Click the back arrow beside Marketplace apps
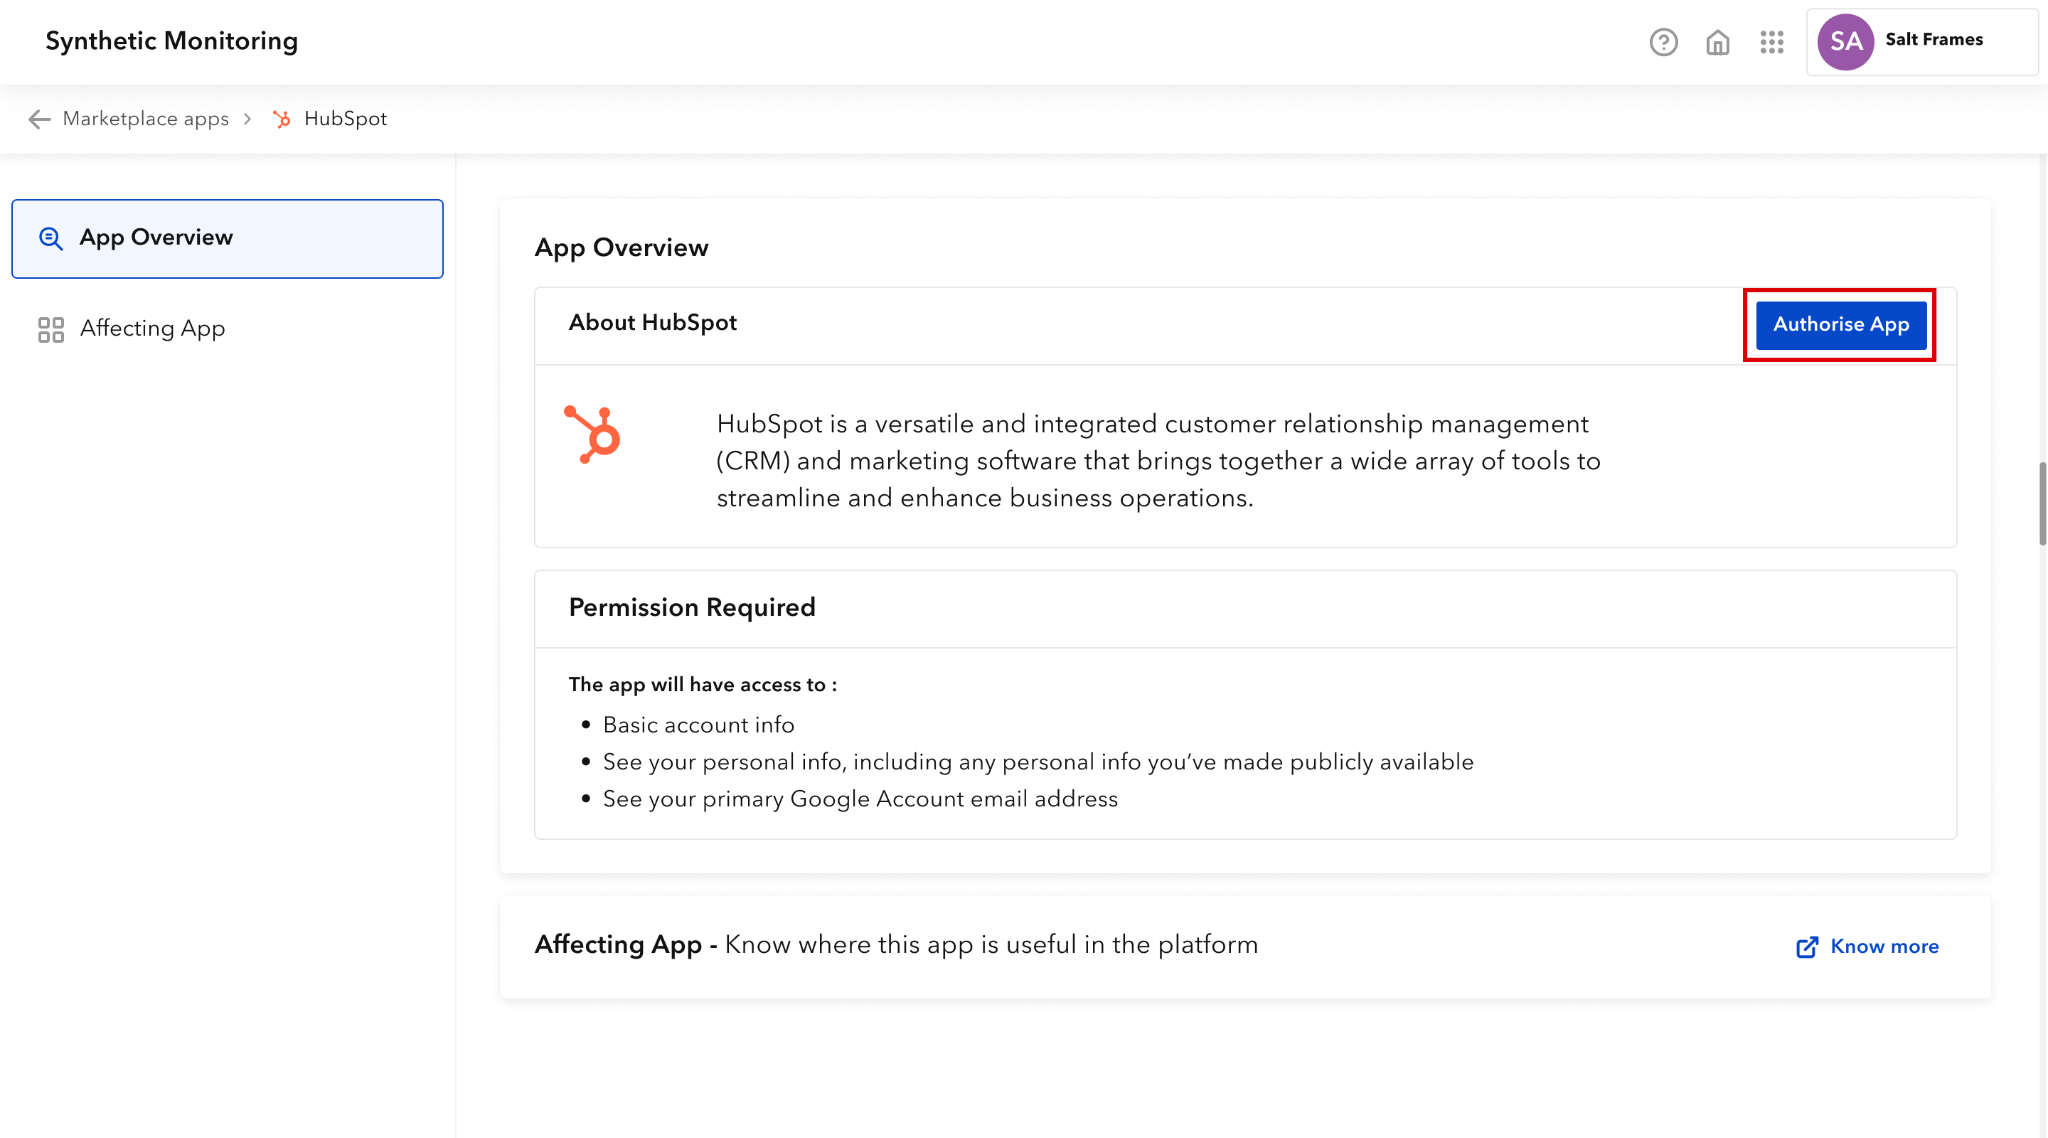Screen dimensions: 2048x1138 pos(39,119)
